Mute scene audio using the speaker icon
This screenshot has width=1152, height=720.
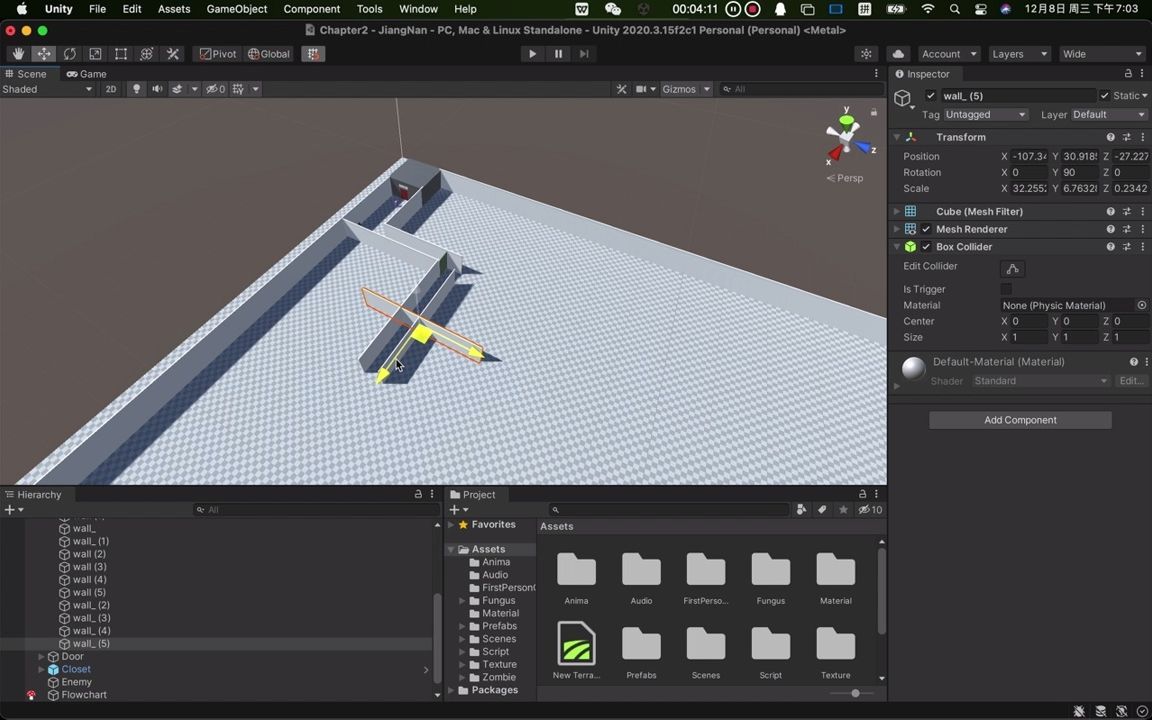[x=156, y=89]
